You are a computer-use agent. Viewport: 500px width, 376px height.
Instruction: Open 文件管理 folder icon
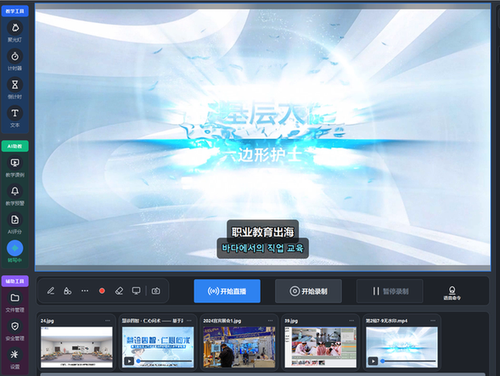pos(15,298)
